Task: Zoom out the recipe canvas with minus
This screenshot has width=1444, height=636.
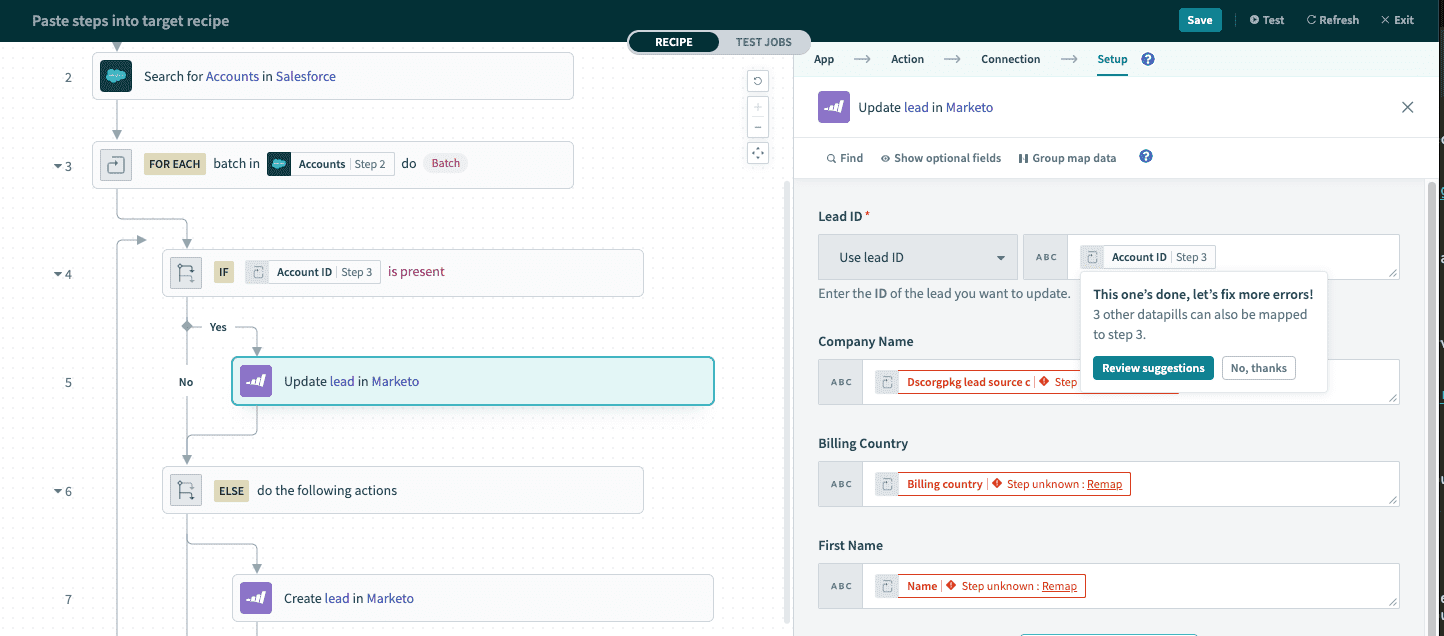Action: point(758,127)
